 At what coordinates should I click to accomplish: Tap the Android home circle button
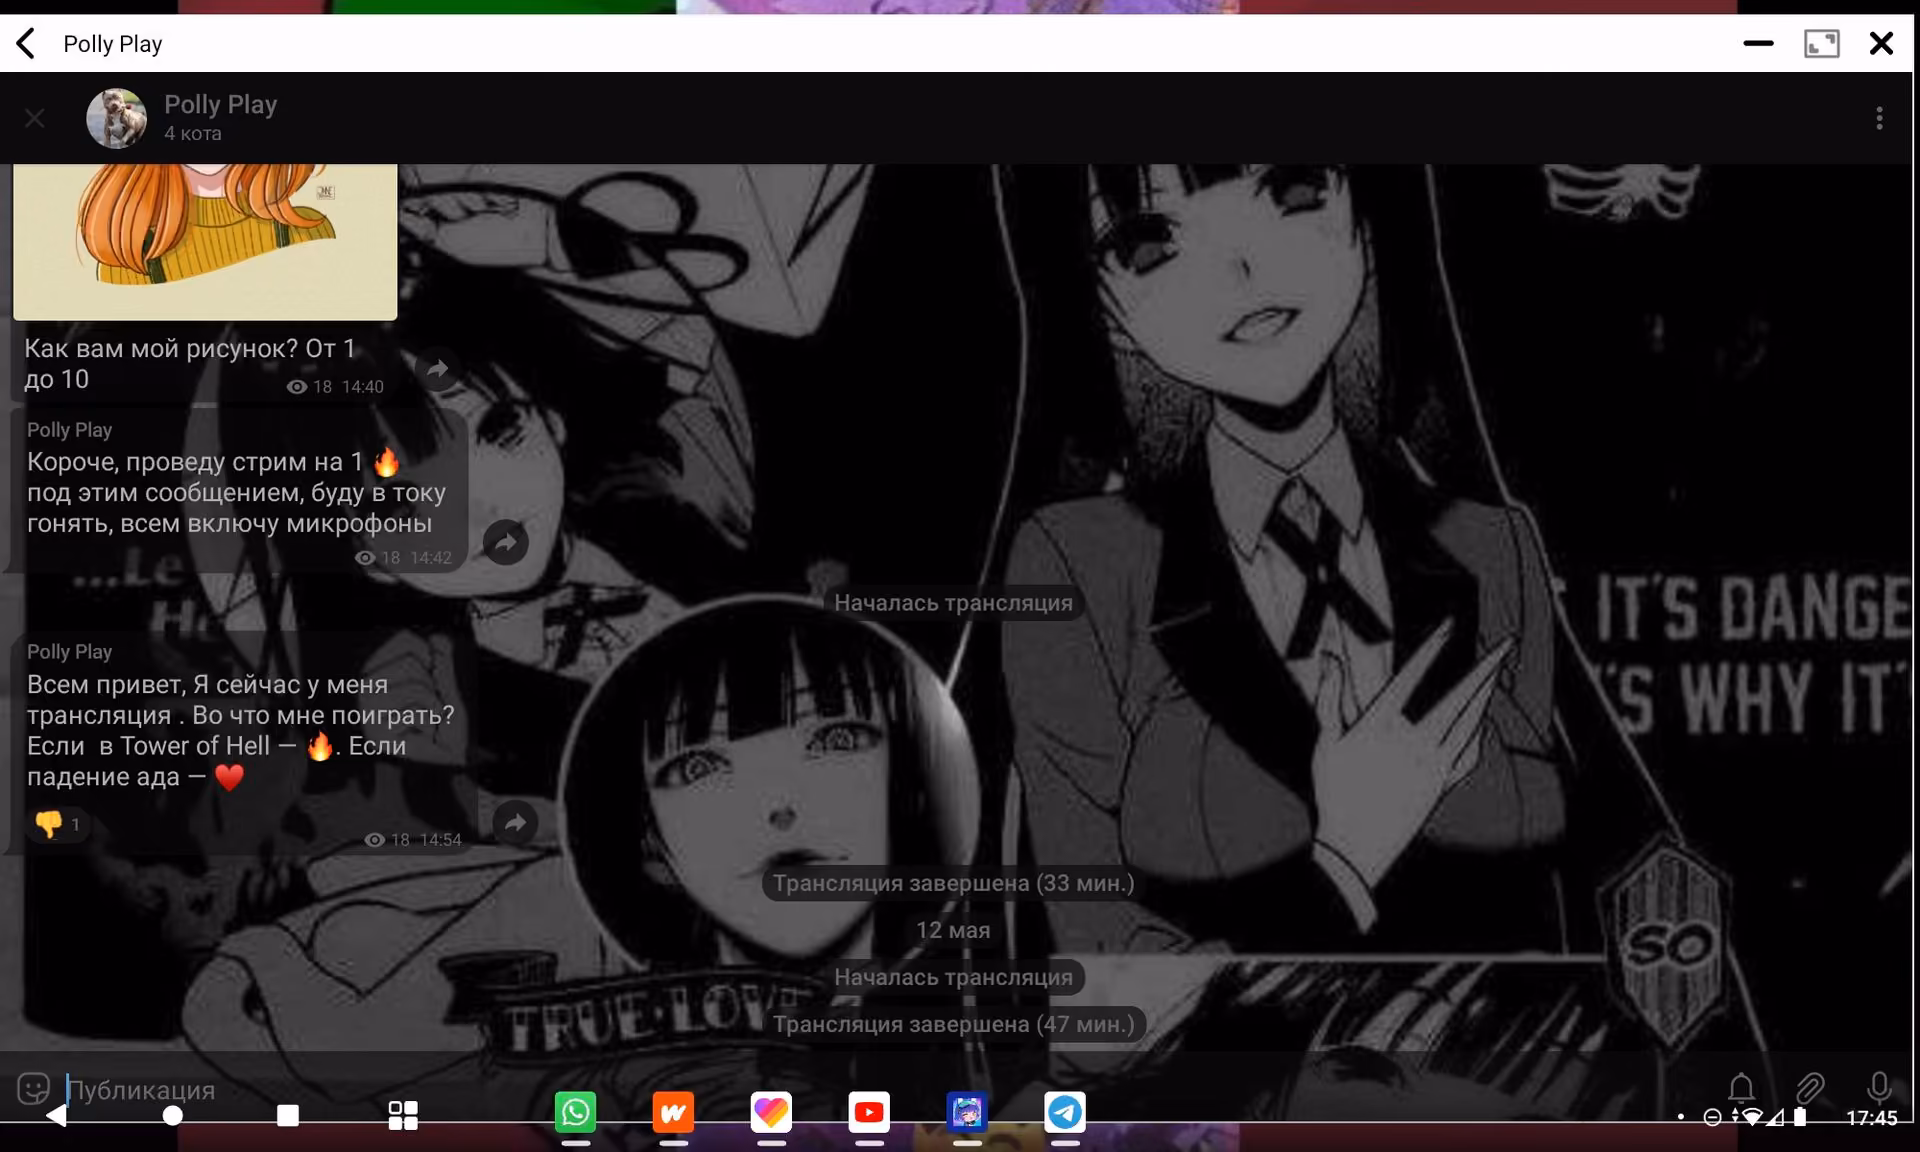pyautogui.click(x=173, y=1115)
